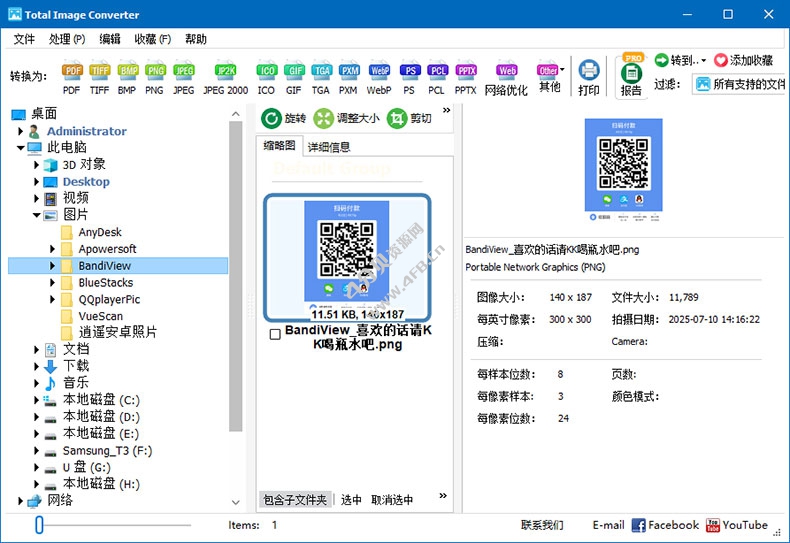Select the VueScan folder
Screen dimensions: 790x543
[x=100, y=316]
